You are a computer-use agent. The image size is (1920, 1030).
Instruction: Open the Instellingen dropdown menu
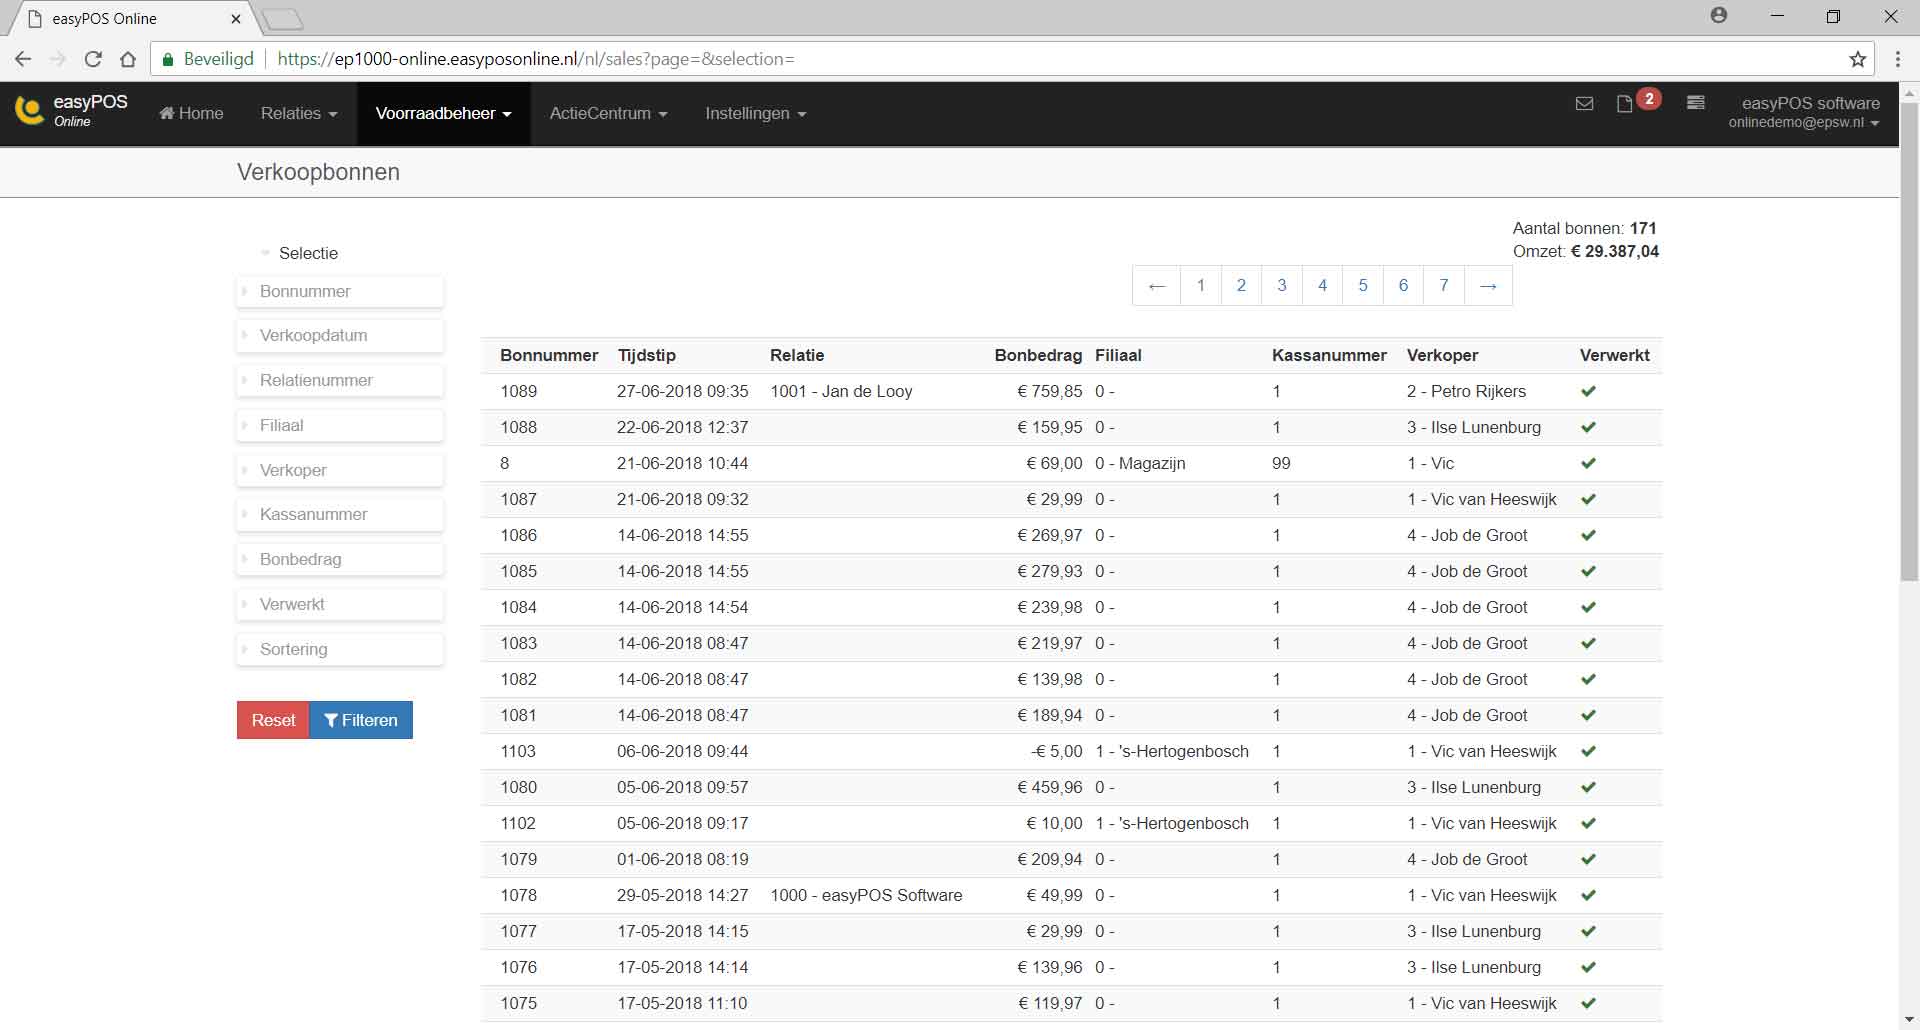point(755,113)
